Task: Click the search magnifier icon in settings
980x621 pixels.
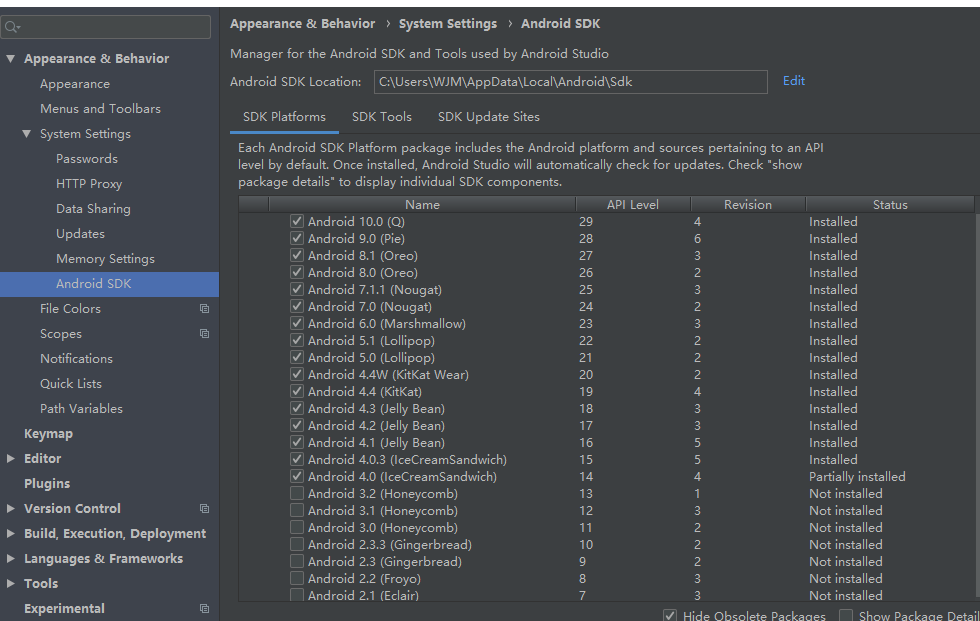Action: pos(11,27)
